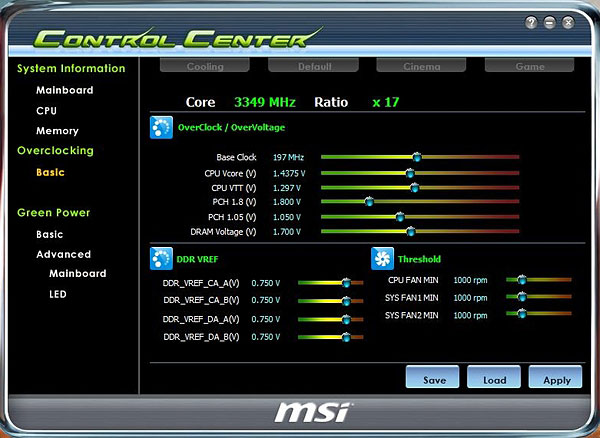Click the OverClock / OverVoltage gauge icon

(x=161, y=127)
